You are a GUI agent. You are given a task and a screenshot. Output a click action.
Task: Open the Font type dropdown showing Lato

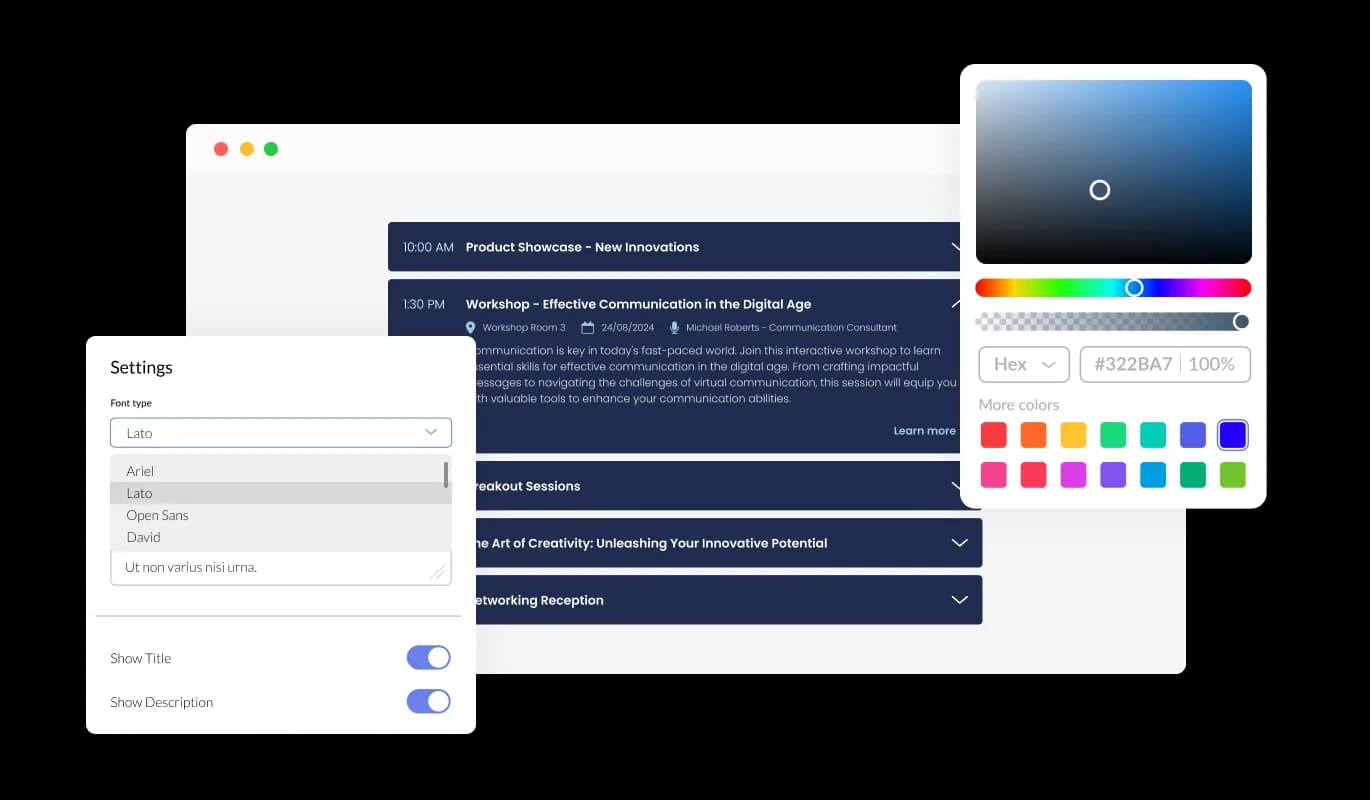(x=280, y=433)
